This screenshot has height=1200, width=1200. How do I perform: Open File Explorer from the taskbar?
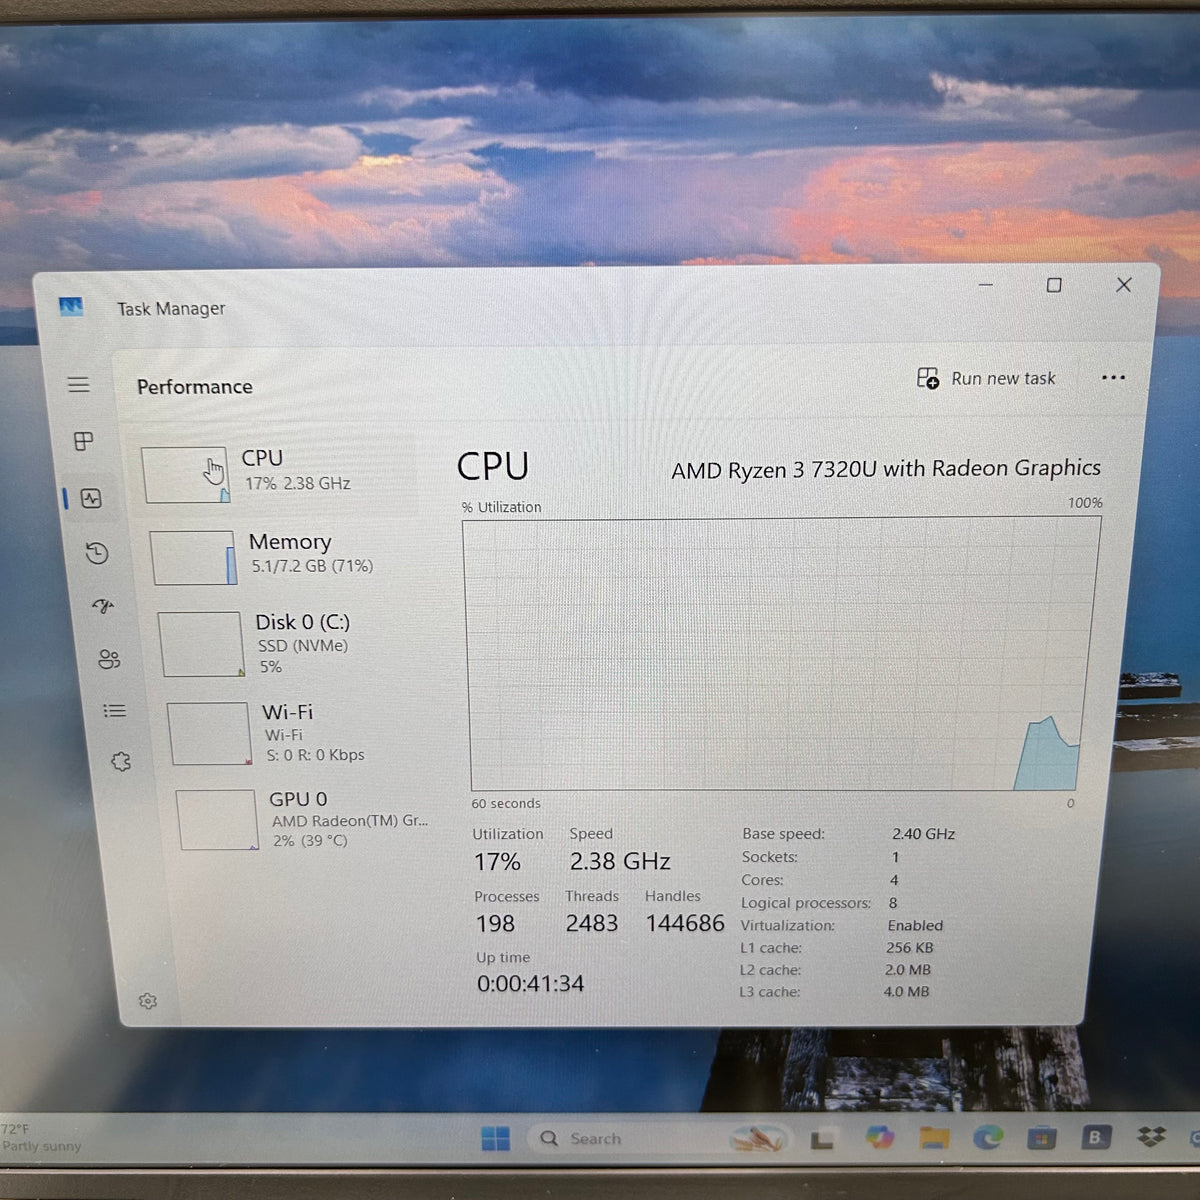click(934, 1138)
